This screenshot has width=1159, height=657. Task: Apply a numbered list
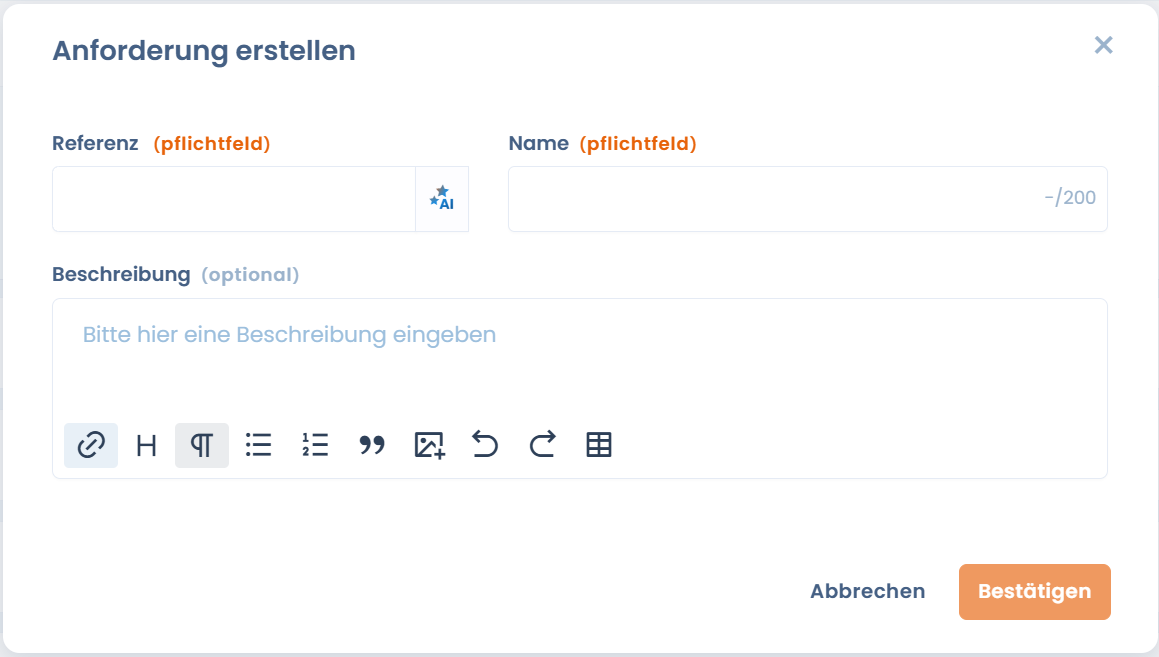point(315,445)
